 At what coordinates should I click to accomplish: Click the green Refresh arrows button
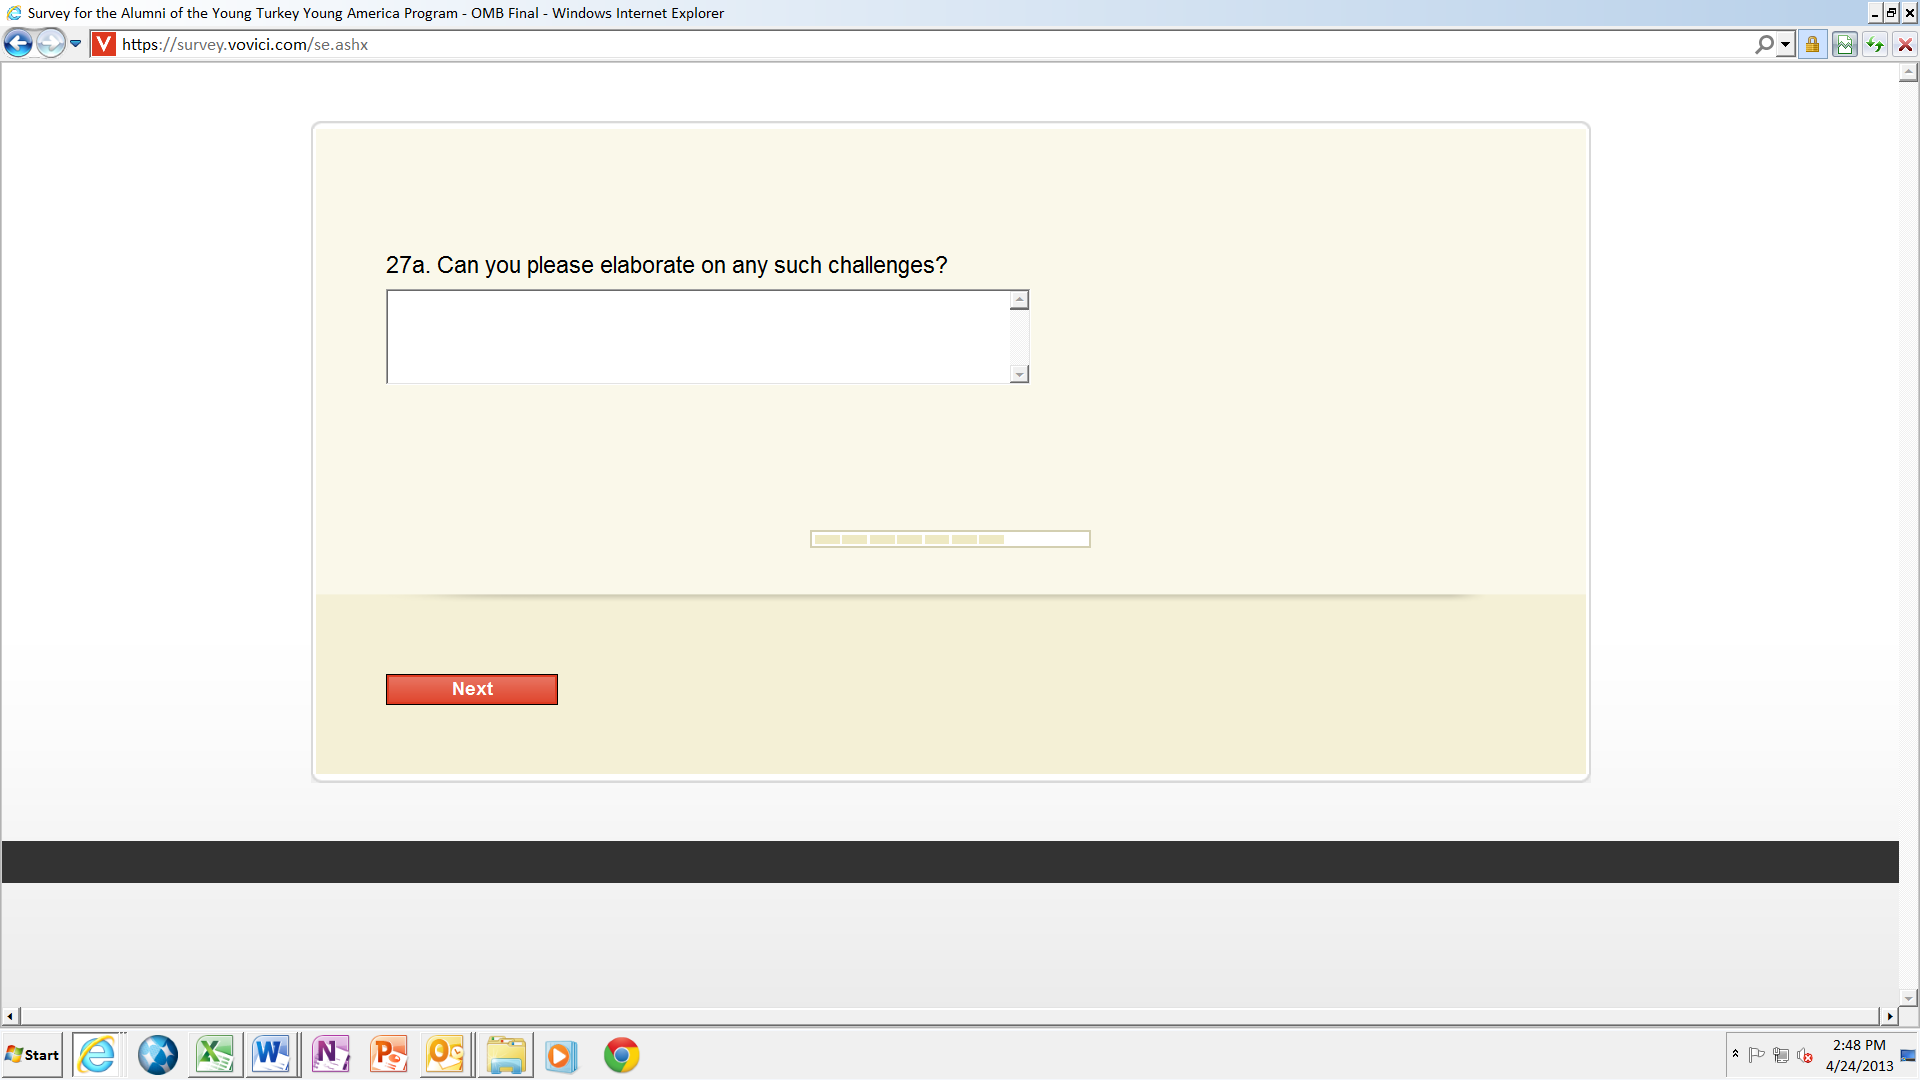1875,44
